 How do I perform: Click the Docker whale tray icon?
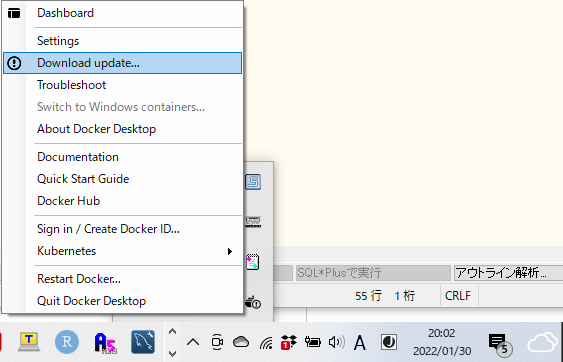coord(253,302)
